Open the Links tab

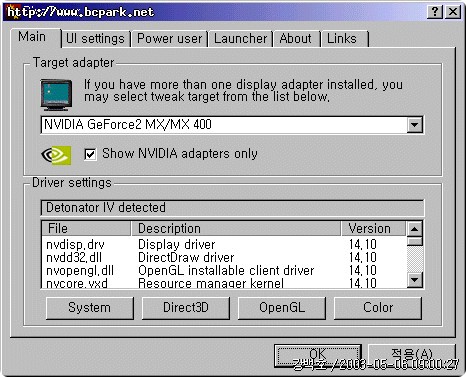[344, 39]
